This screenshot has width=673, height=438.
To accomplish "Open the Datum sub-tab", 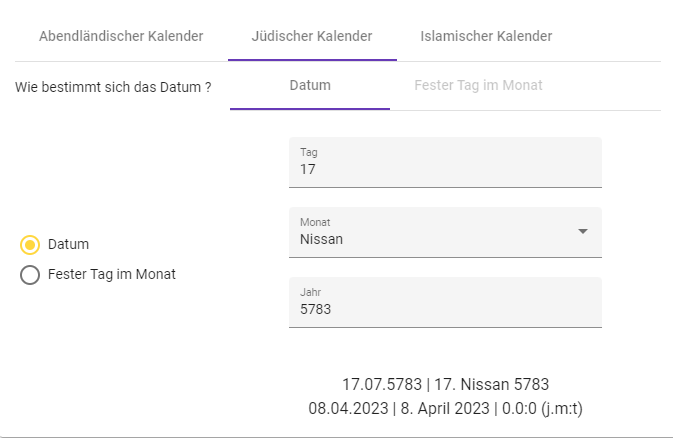I will pos(310,85).
